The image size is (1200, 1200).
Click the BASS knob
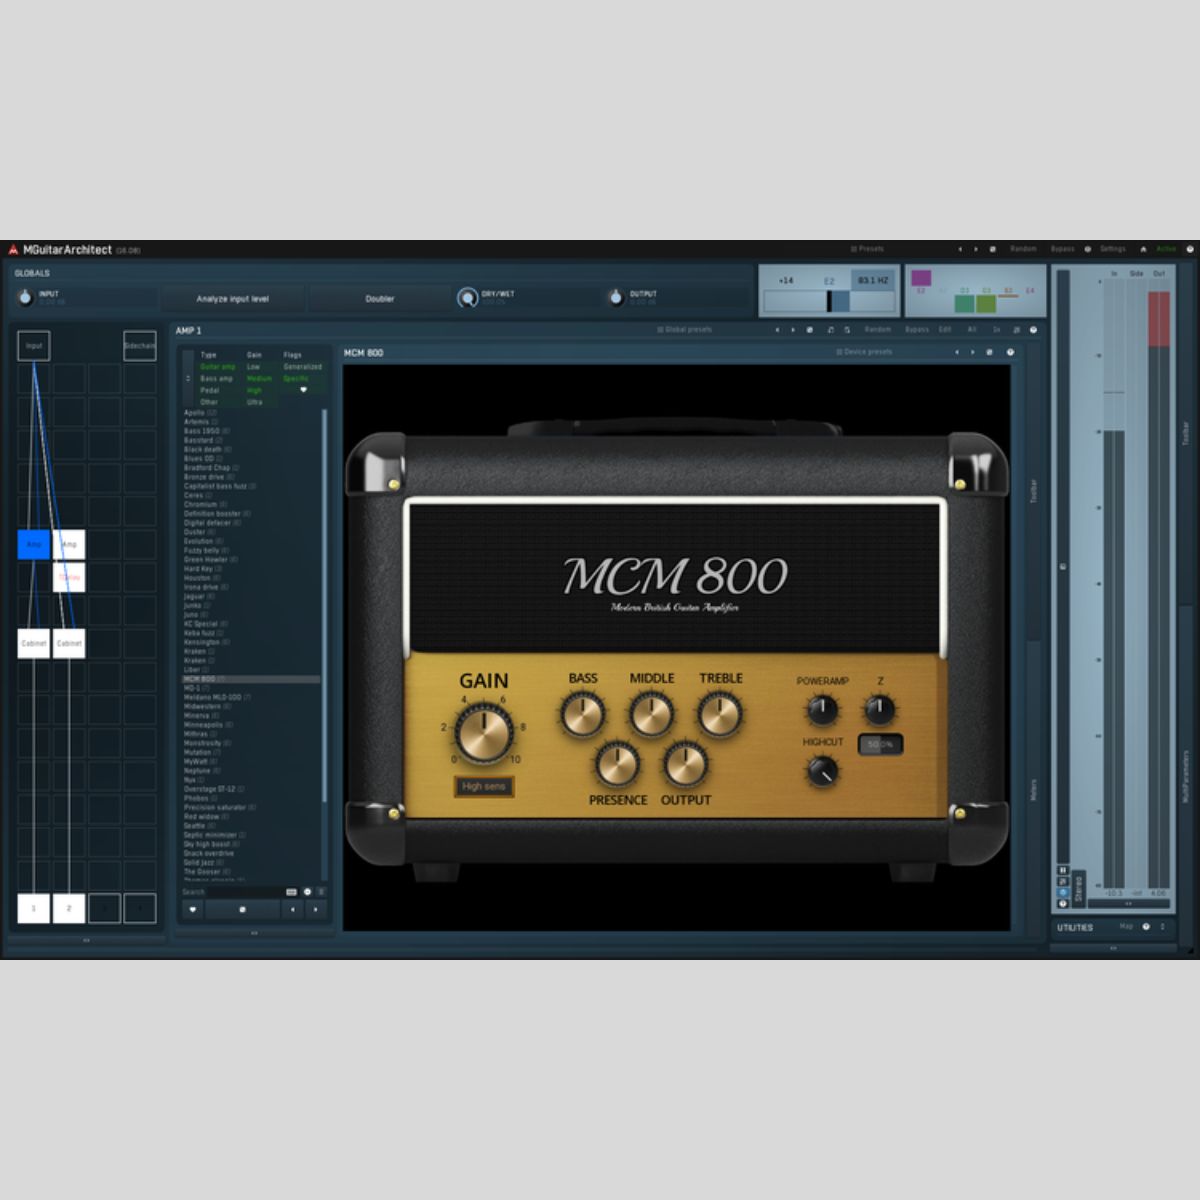tap(583, 714)
